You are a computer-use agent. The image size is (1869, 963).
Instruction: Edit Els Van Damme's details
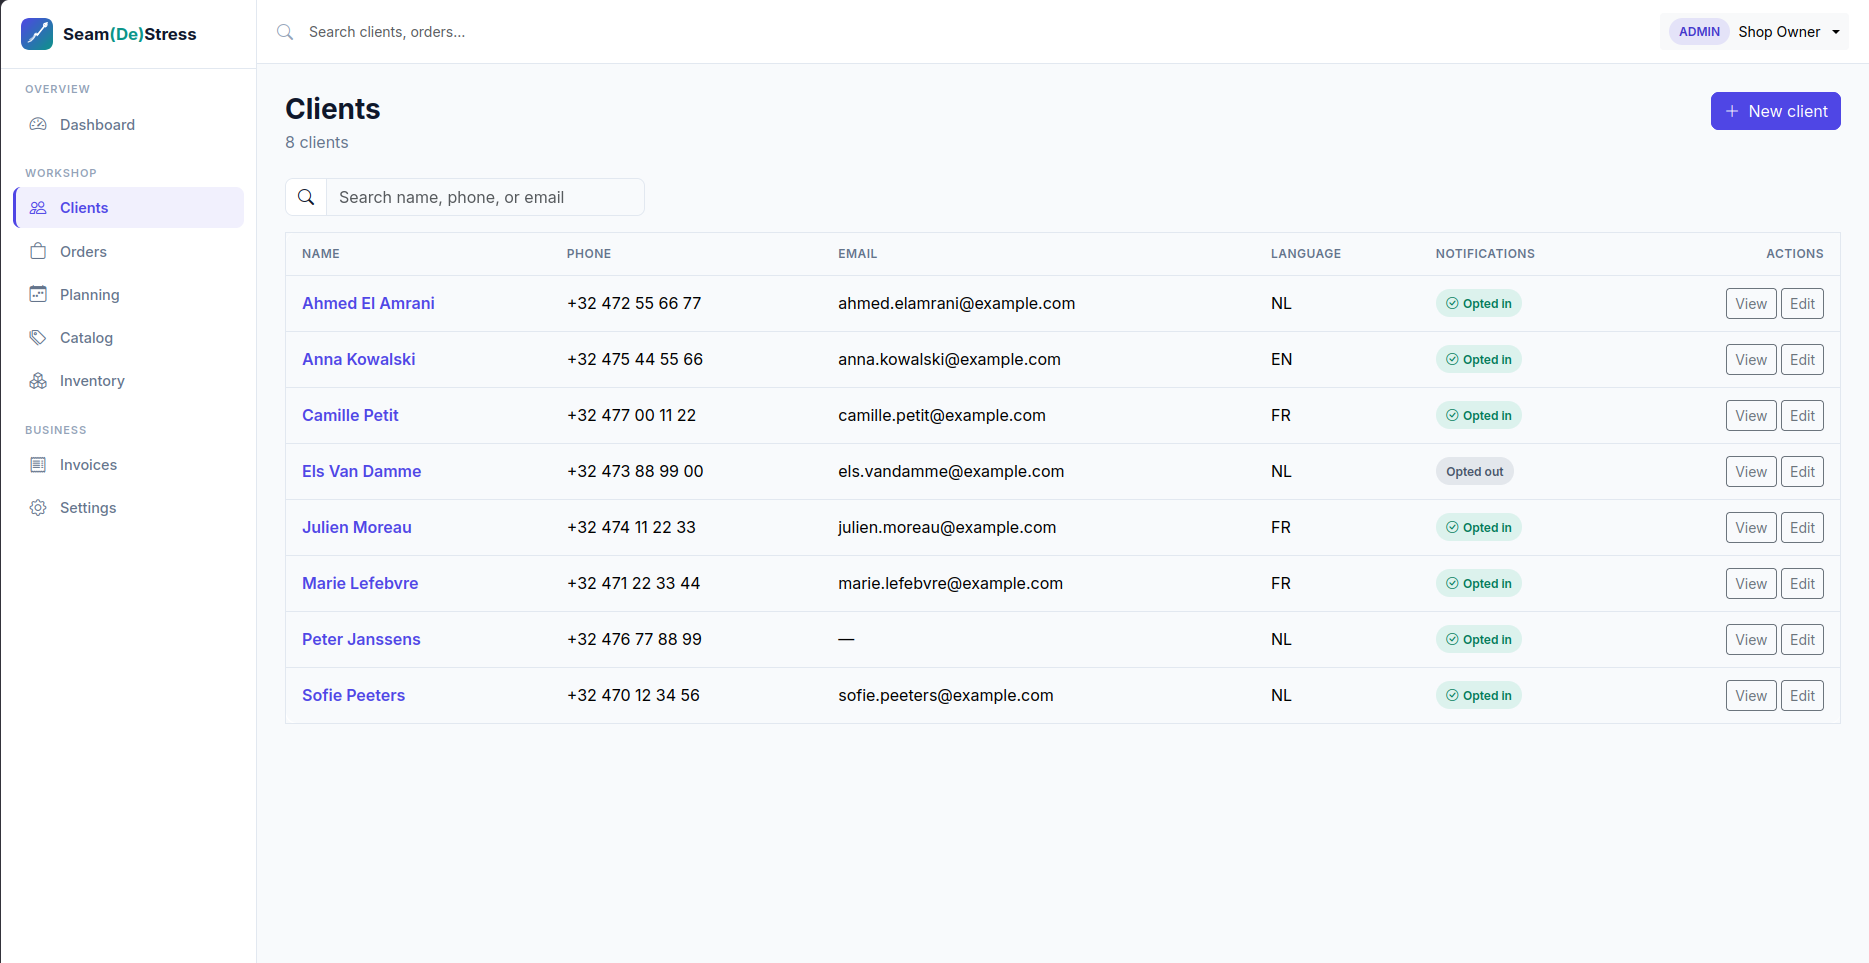[x=1802, y=472]
